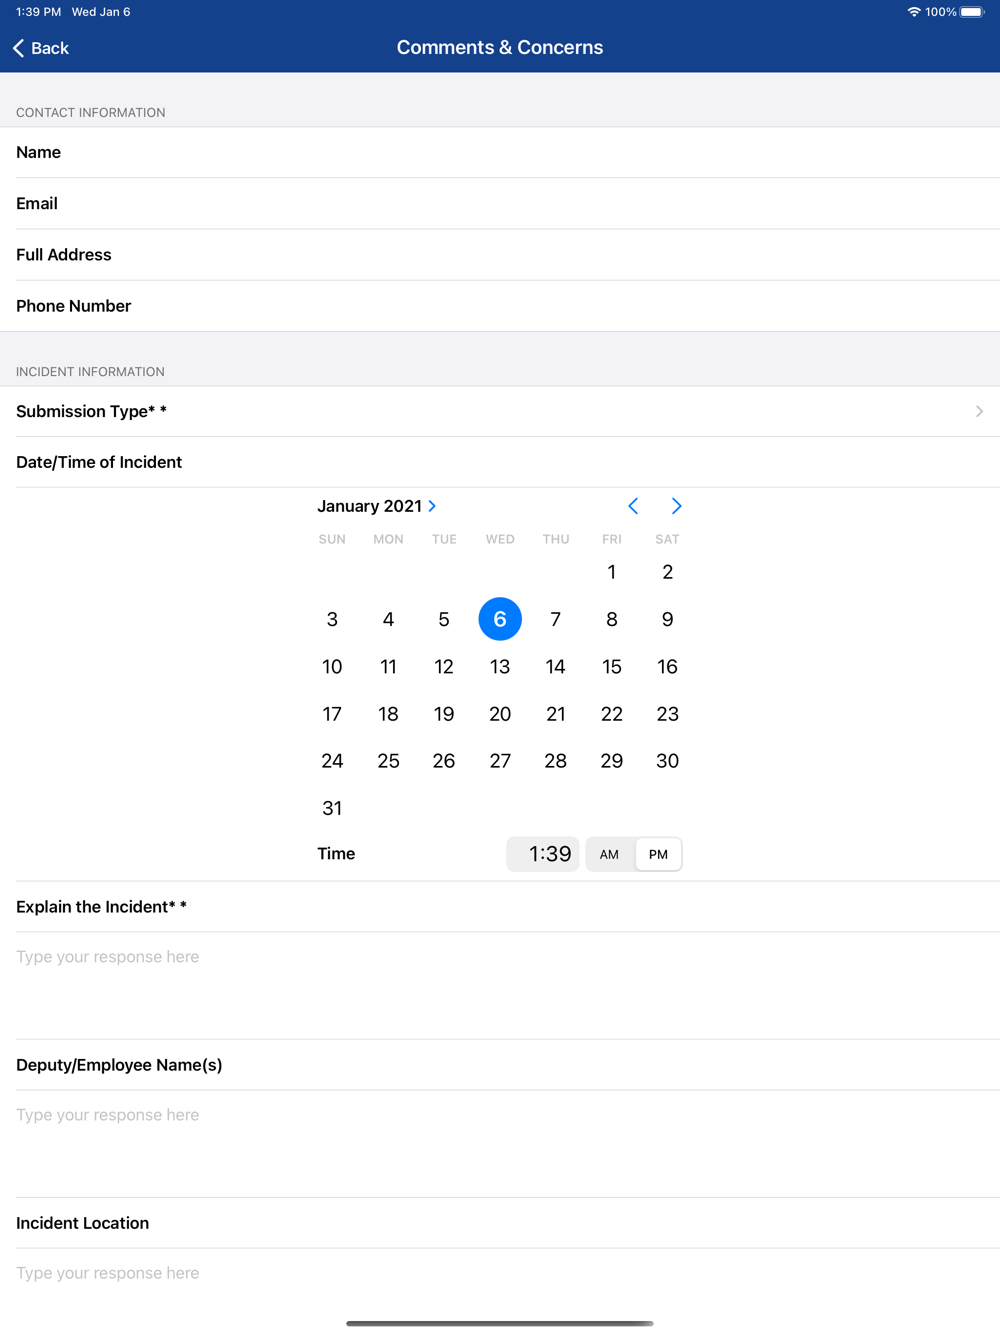Tap into the Name field
The width and height of the screenshot is (1000, 1334).
(500, 152)
